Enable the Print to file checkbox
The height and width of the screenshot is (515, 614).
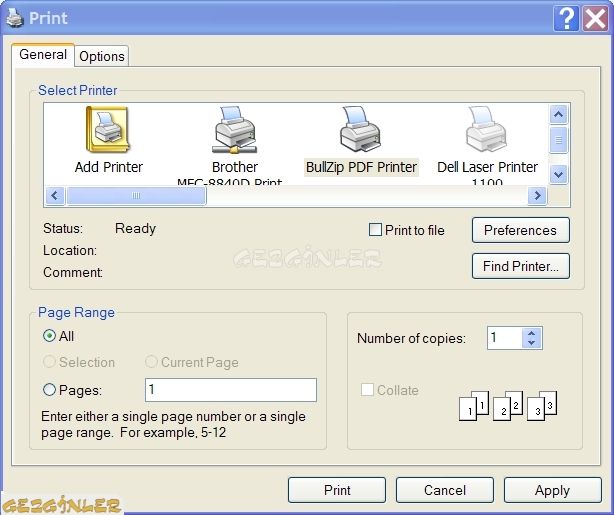point(375,229)
